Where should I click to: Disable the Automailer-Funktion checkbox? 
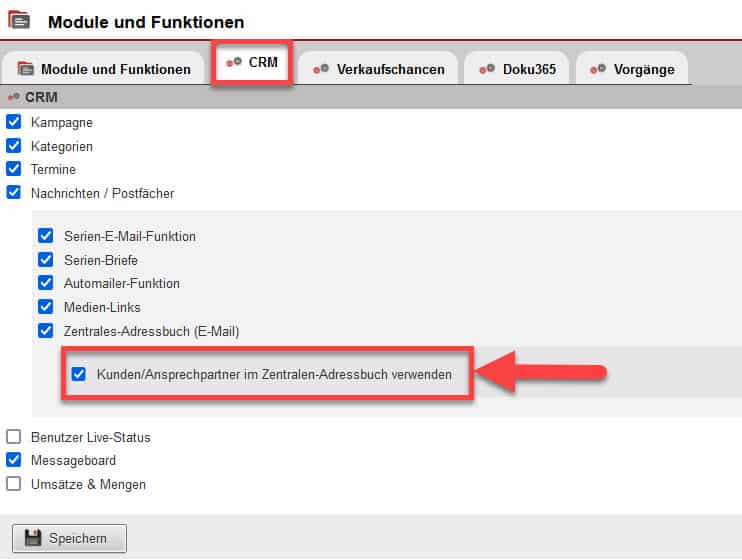[46, 283]
